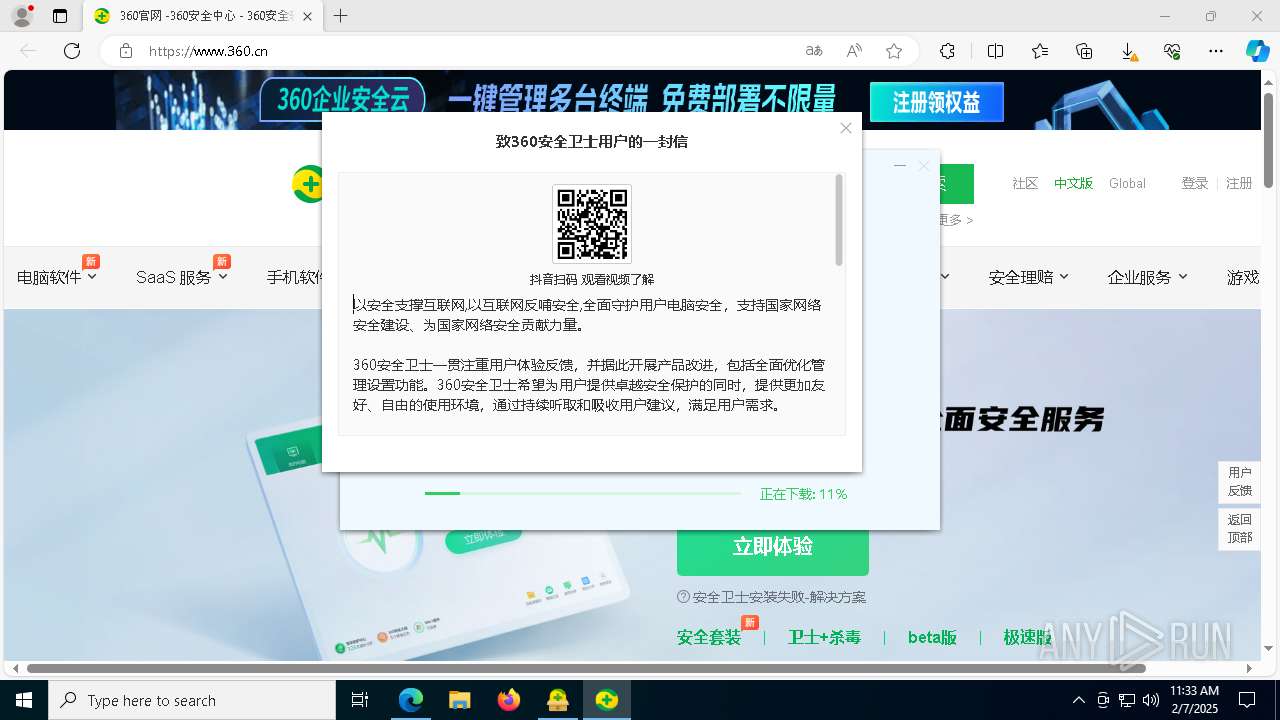Open the 注册 register link
The width and height of the screenshot is (1280, 720).
(x=1239, y=183)
